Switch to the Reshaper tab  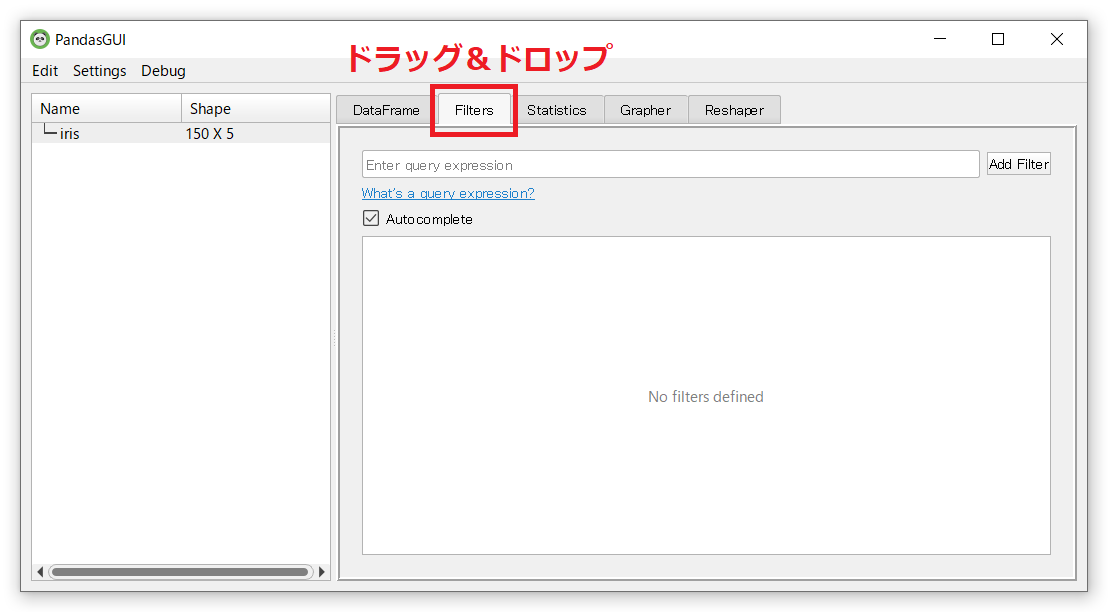coord(734,110)
